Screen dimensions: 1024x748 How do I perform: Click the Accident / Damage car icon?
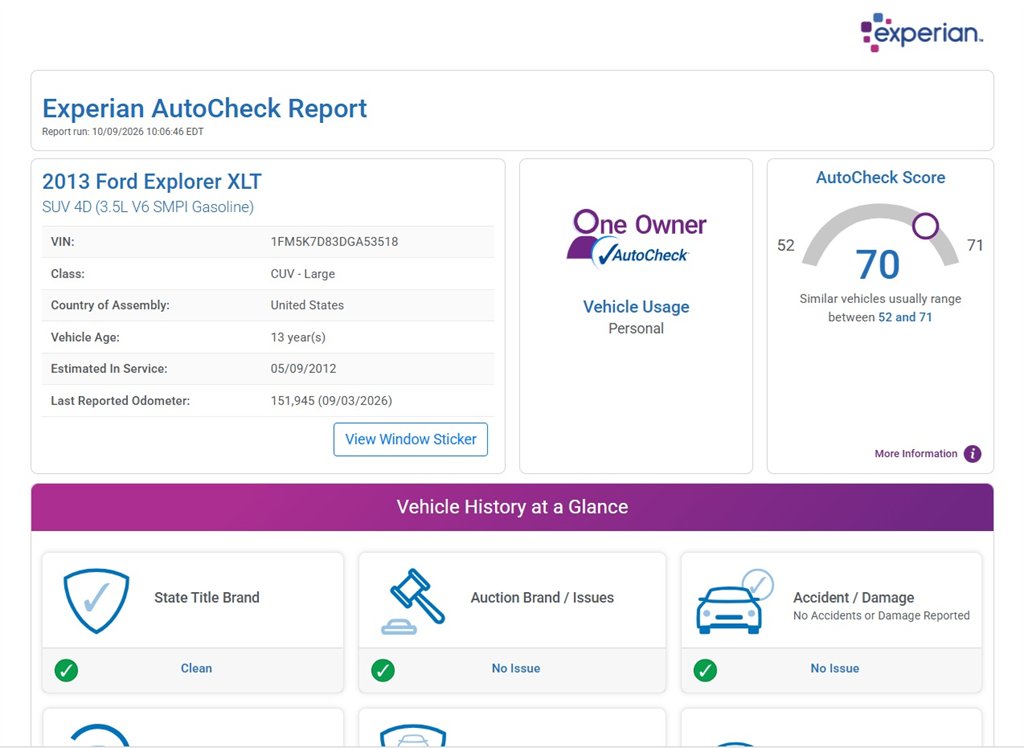click(735, 602)
